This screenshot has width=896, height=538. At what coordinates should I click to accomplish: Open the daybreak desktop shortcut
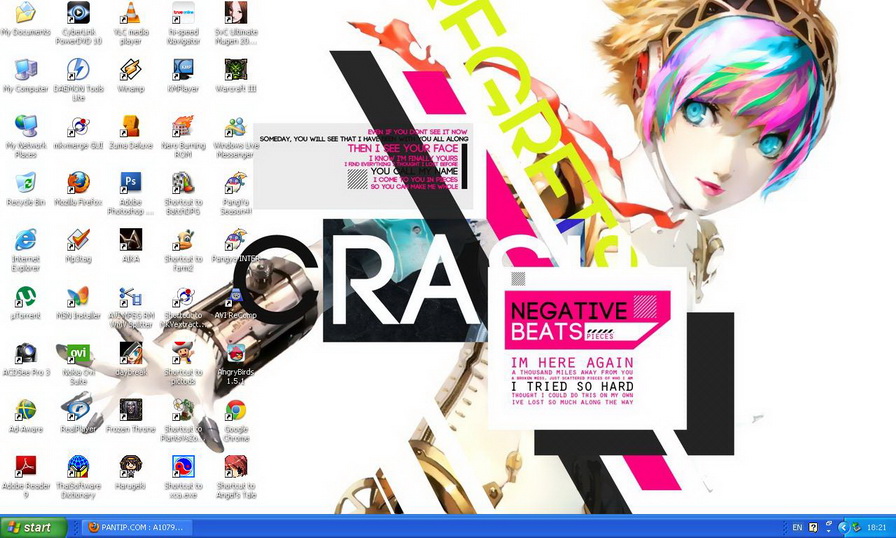131,352
